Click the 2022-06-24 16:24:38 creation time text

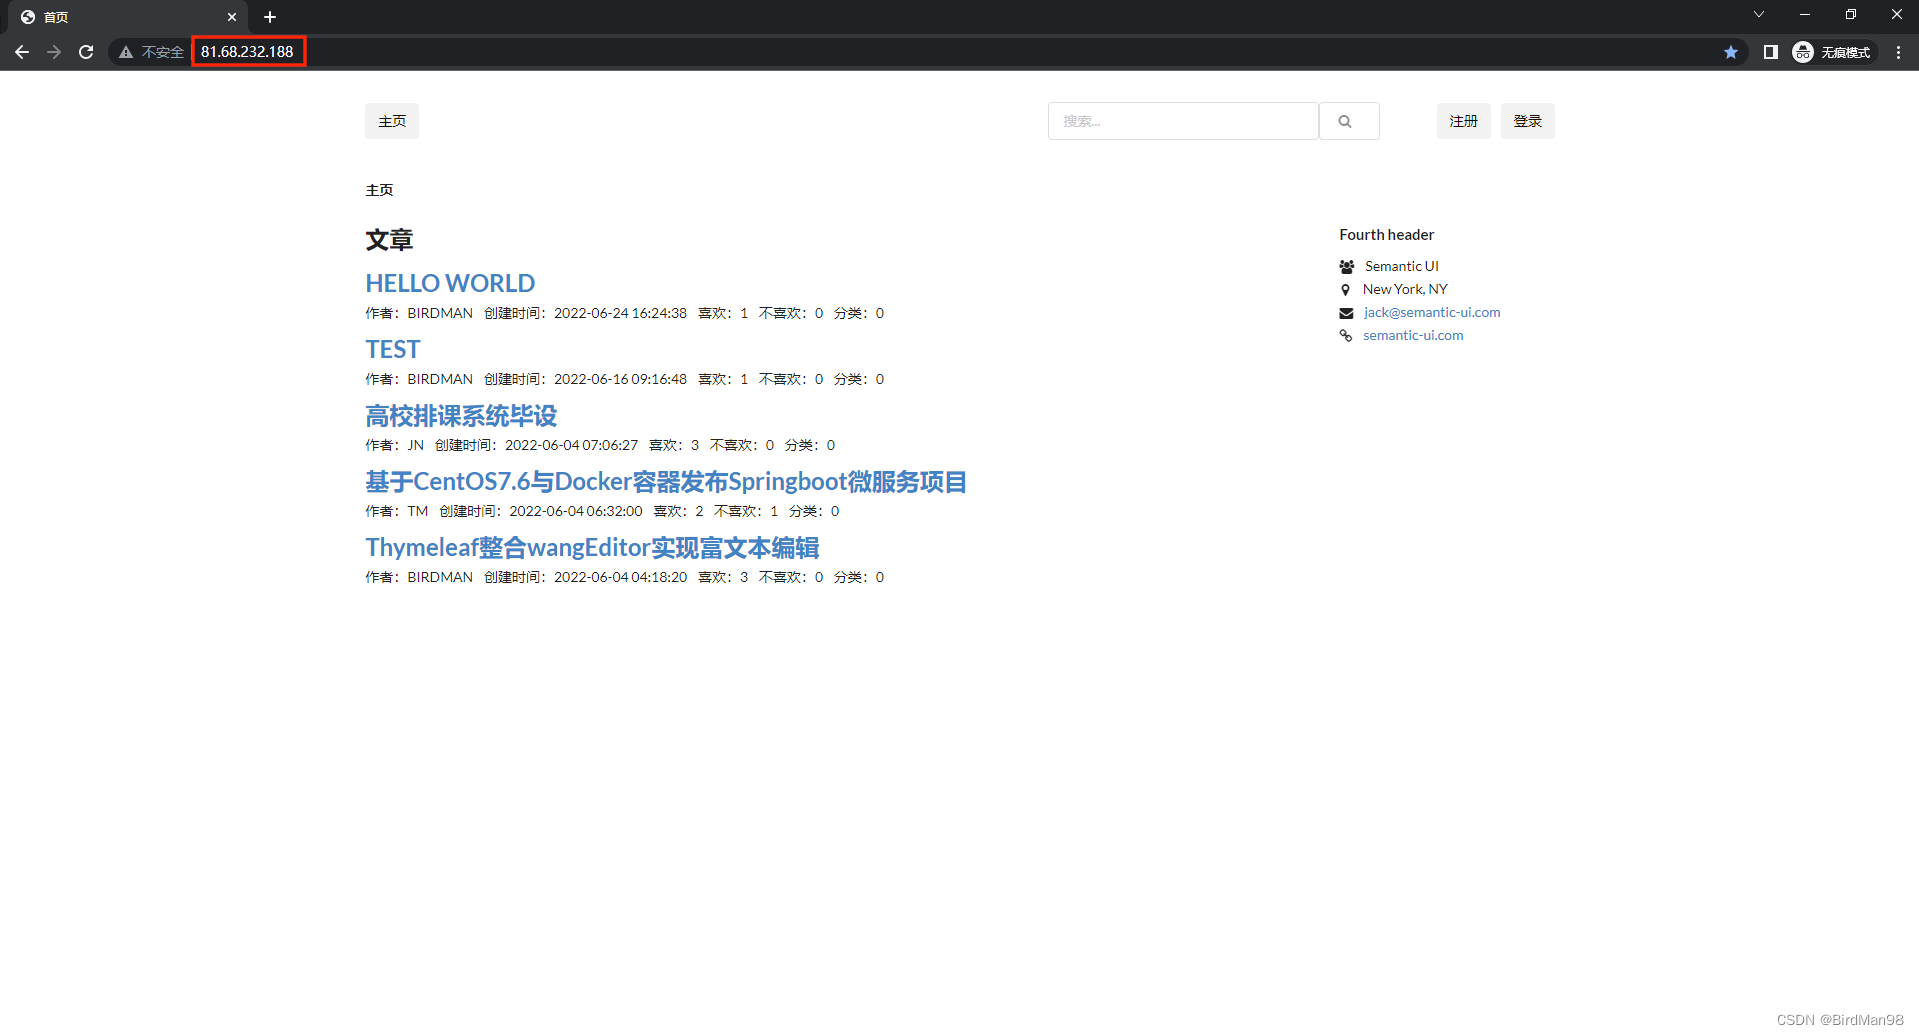620,313
